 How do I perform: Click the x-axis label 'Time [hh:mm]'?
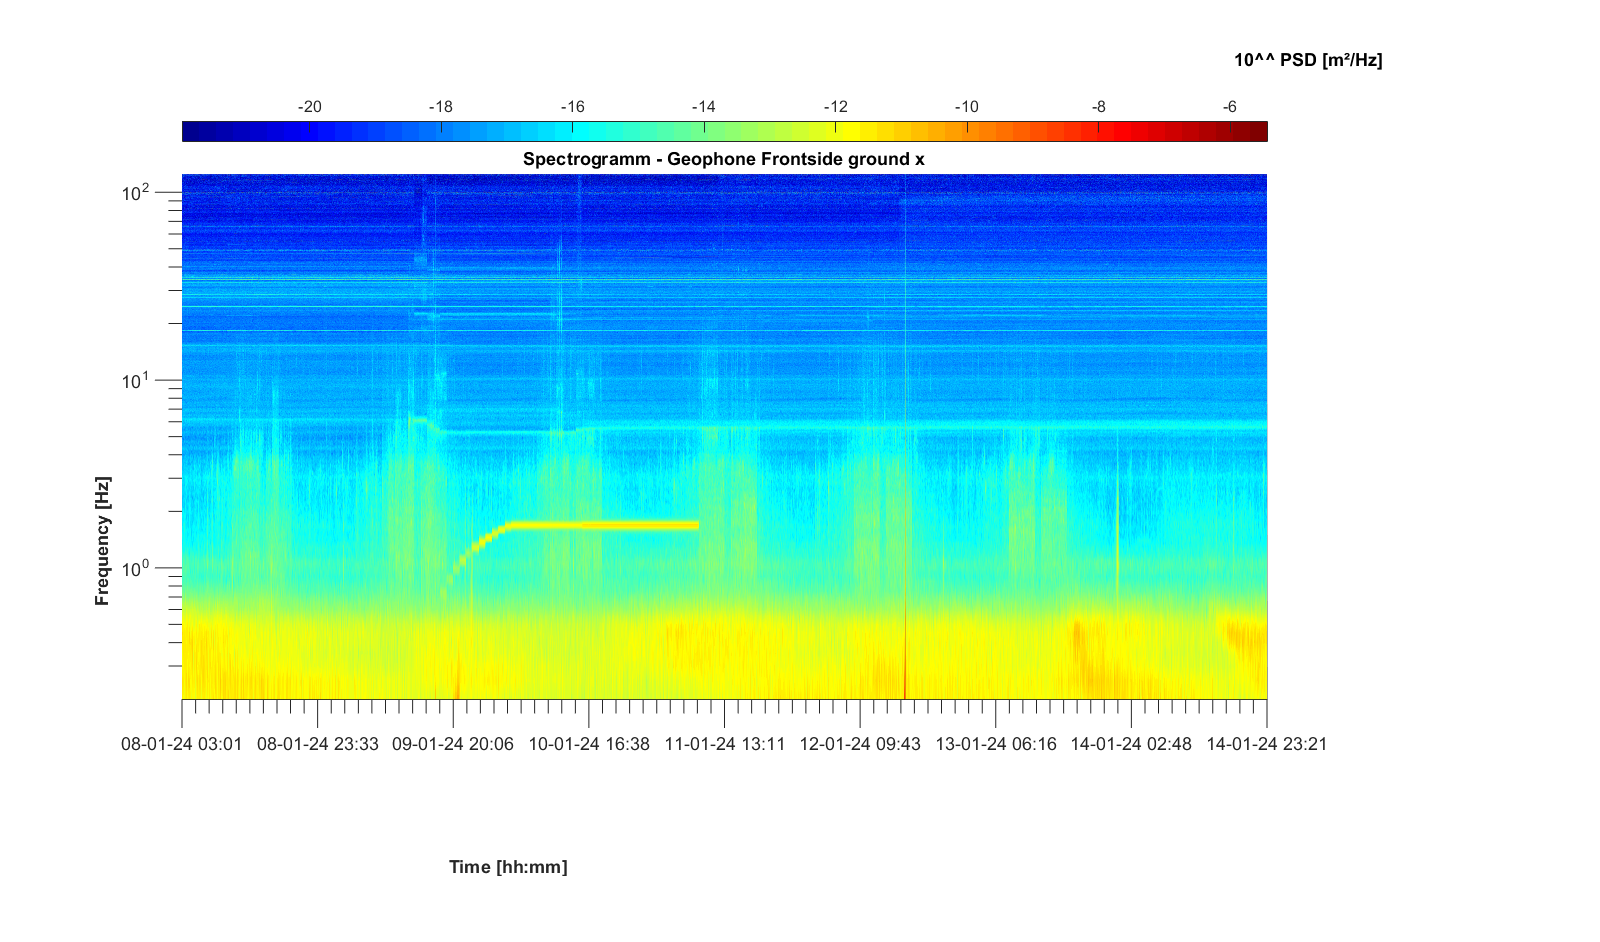[508, 867]
